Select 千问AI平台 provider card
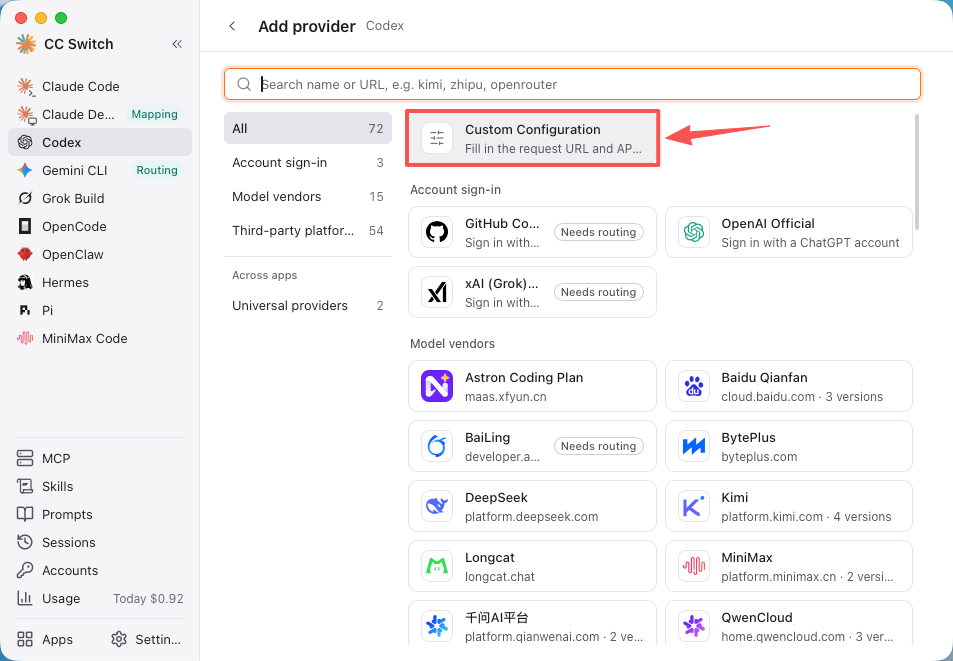This screenshot has height=661, width=953. (x=532, y=623)
